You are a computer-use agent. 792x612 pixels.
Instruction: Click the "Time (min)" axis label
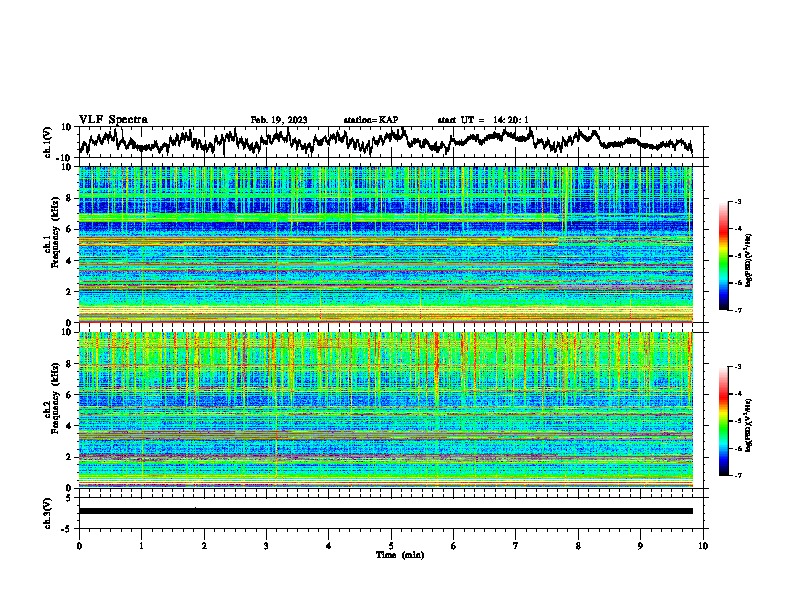(400, 555)
